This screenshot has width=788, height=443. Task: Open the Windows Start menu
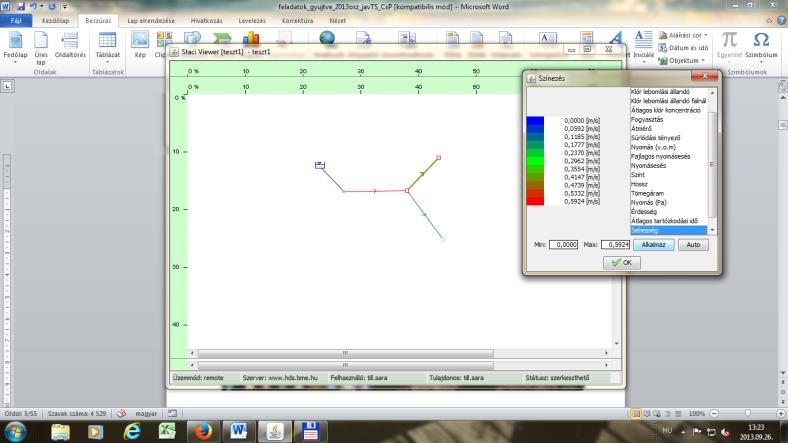[x=15, y=432]
